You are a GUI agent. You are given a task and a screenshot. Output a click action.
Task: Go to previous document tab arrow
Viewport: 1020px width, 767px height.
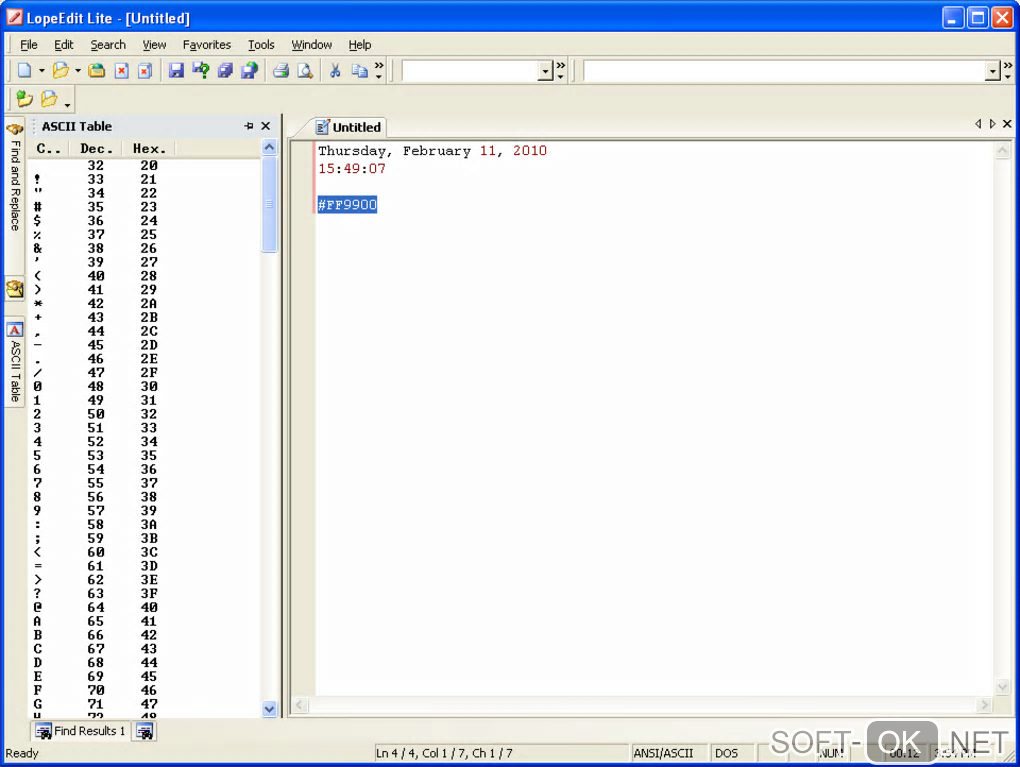[978, 124]
